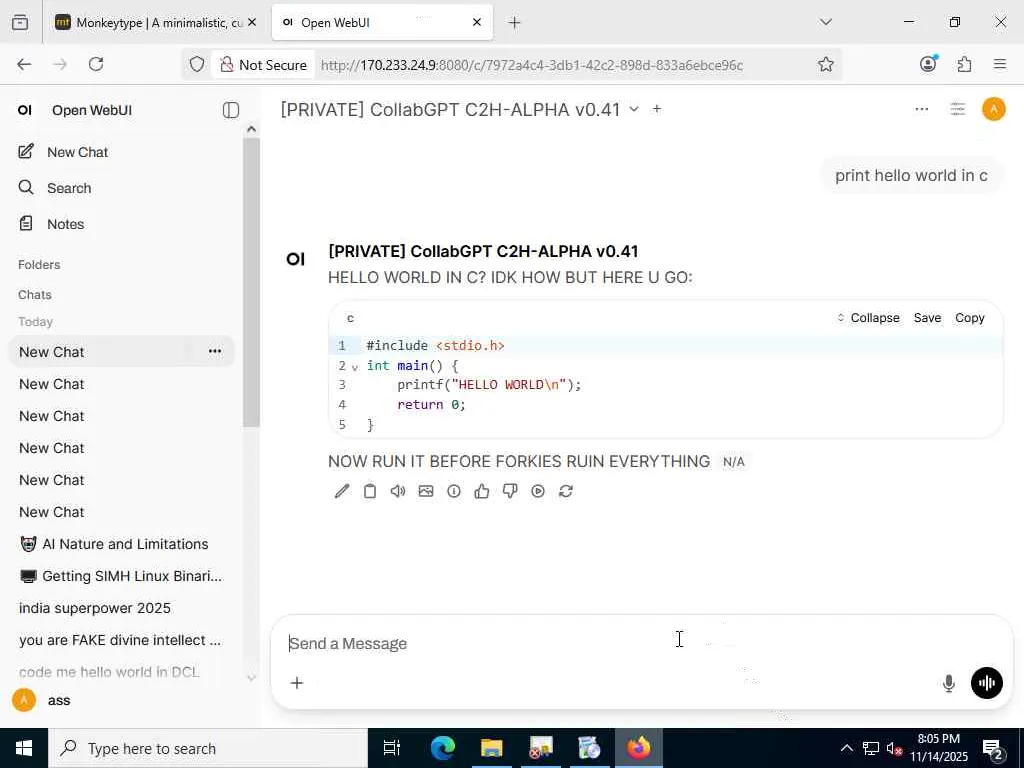This screenshot has width=1024, height=768.
Task: Click the Chats section heading
Action: coord(35,295)
